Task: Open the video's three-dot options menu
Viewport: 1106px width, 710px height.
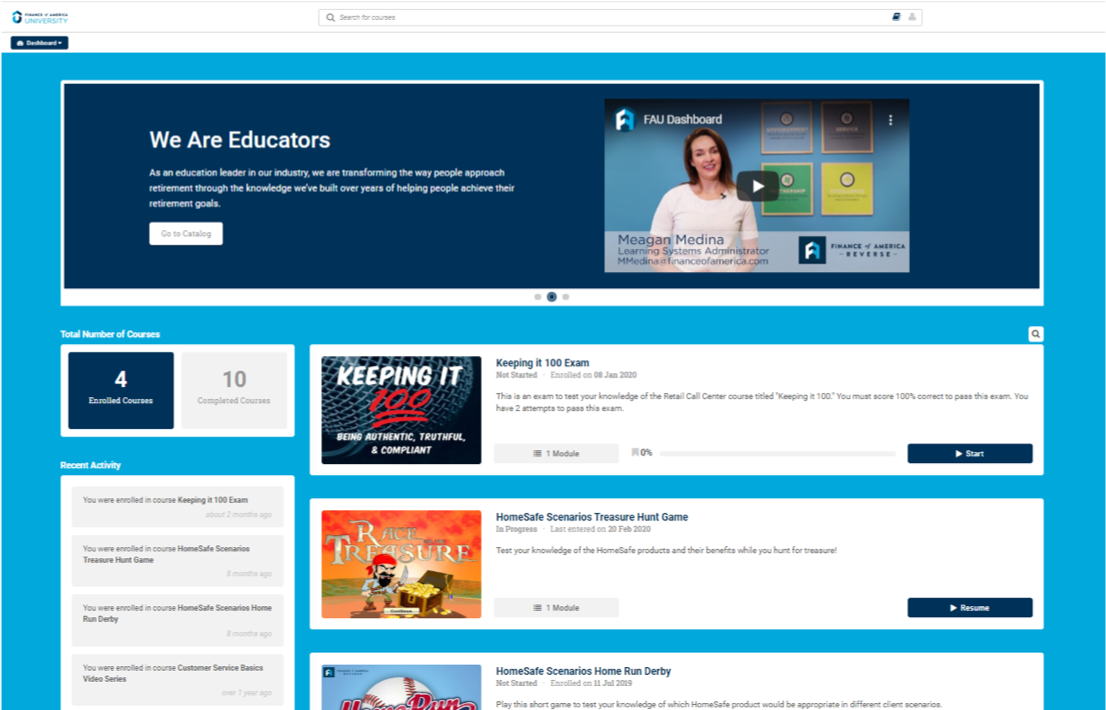Action: pyautogui.click(x=890, y=120)
